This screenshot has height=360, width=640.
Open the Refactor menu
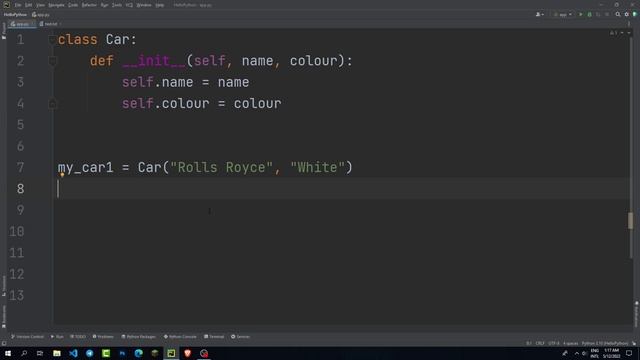tap(89, 5)
